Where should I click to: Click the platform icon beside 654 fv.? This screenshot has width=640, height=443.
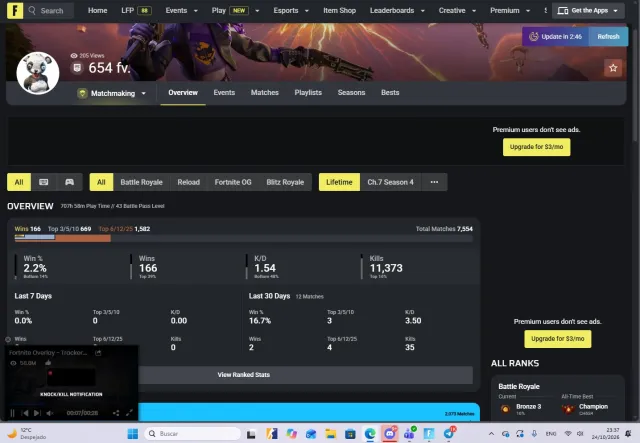tap(77, 68)
